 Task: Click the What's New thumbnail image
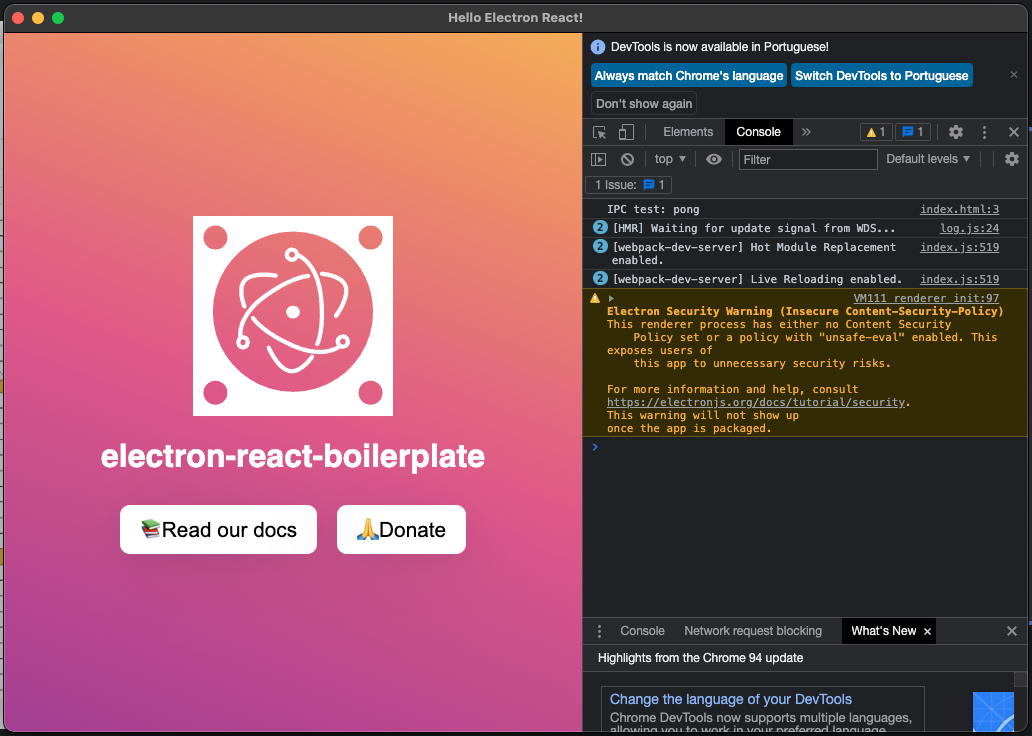pyautogui.click(x=993, y=712)
